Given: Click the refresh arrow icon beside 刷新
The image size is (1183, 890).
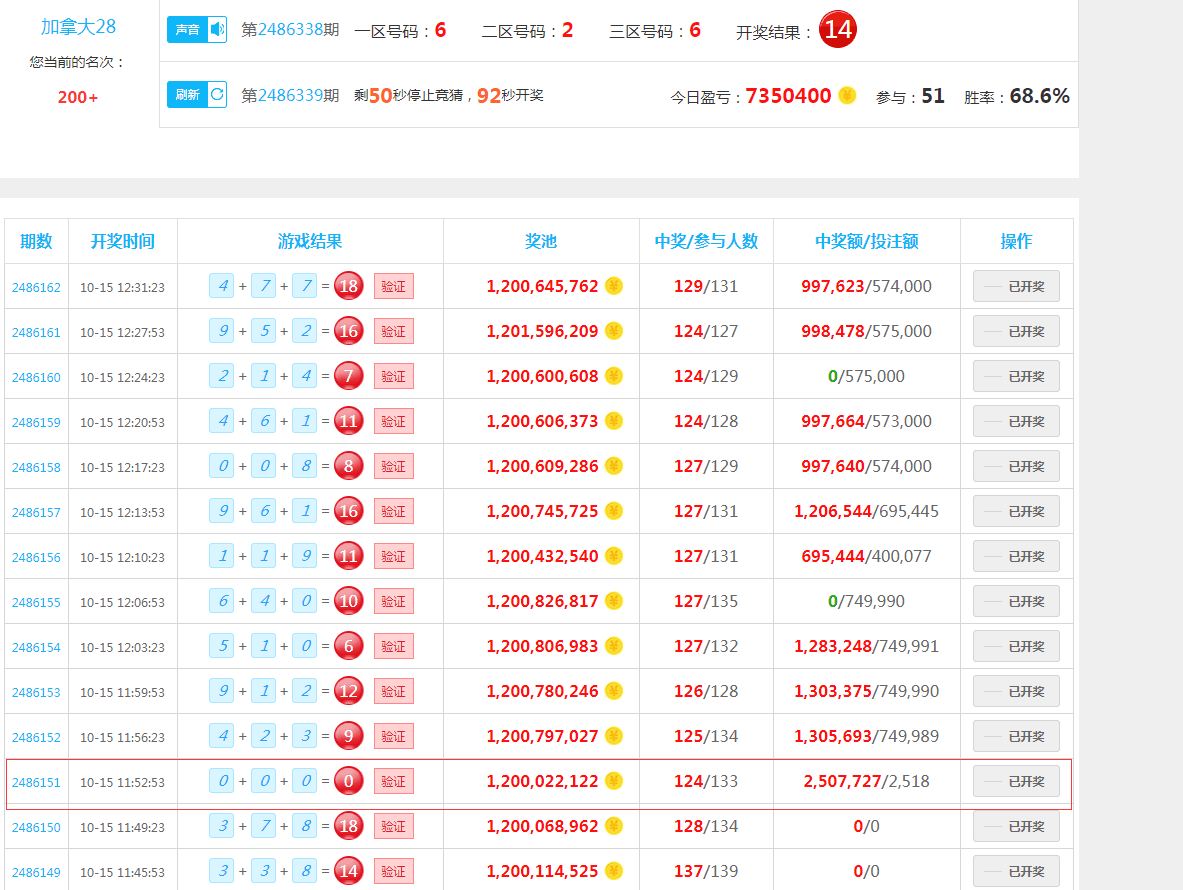Looking at the screenshot, I should 217,94.
